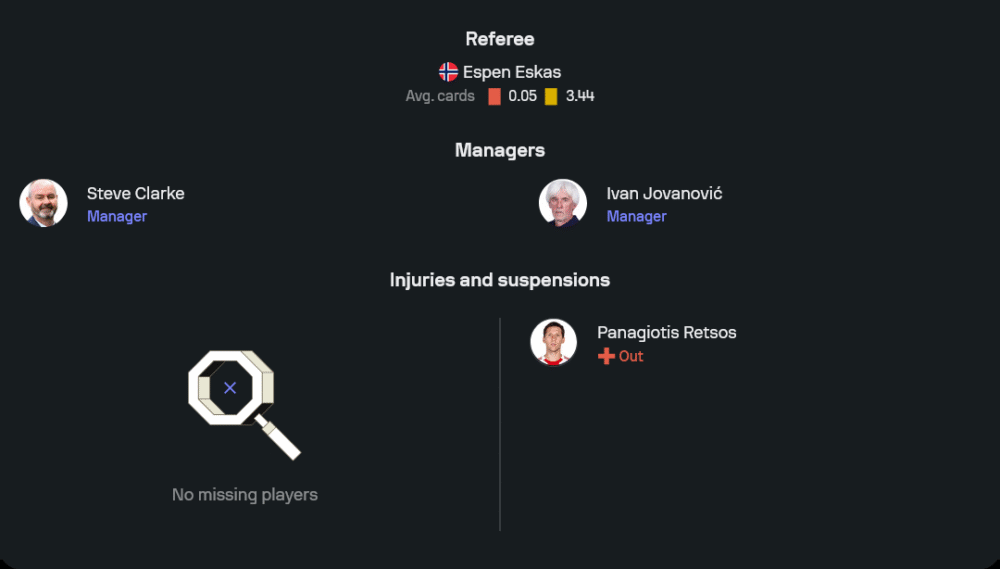Click the Manager label under Ivan Jovanović

coord(636,216)
